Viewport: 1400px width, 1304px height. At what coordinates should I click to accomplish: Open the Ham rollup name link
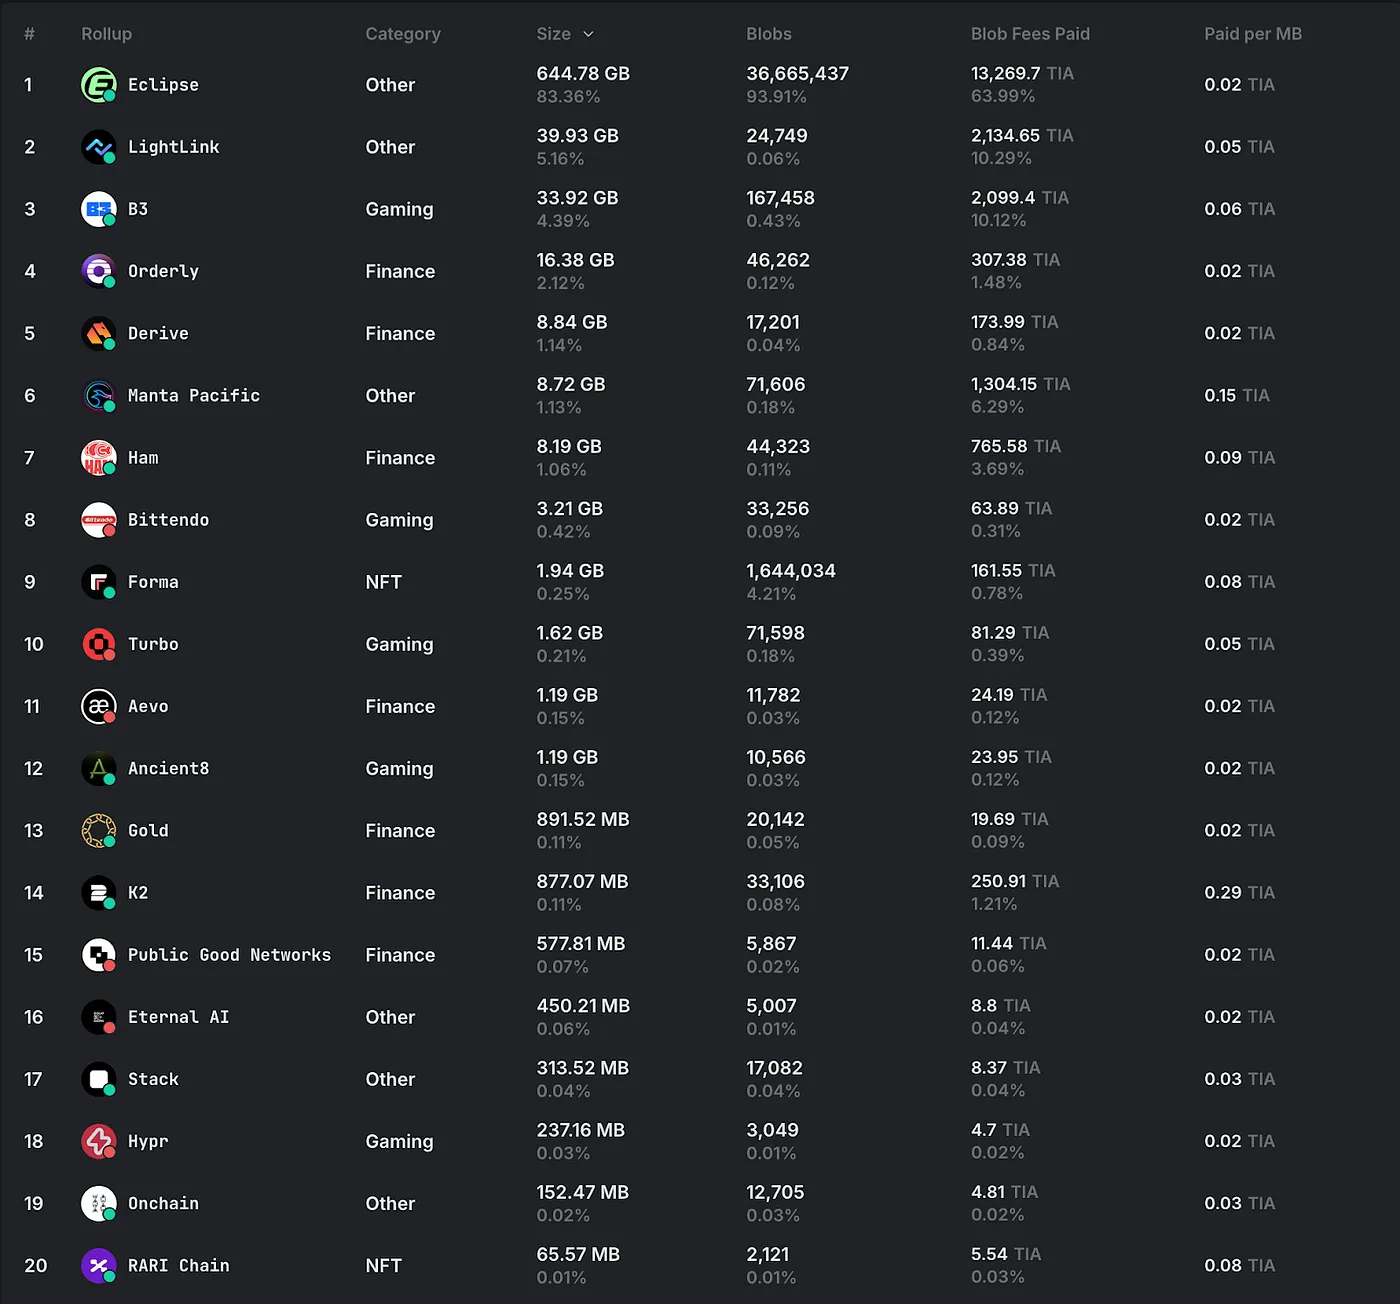click(x=143, y=458)
